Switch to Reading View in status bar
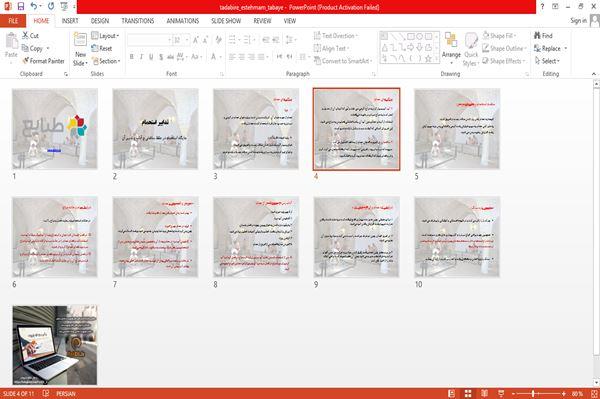600x399 pixels. pos(484,393)
